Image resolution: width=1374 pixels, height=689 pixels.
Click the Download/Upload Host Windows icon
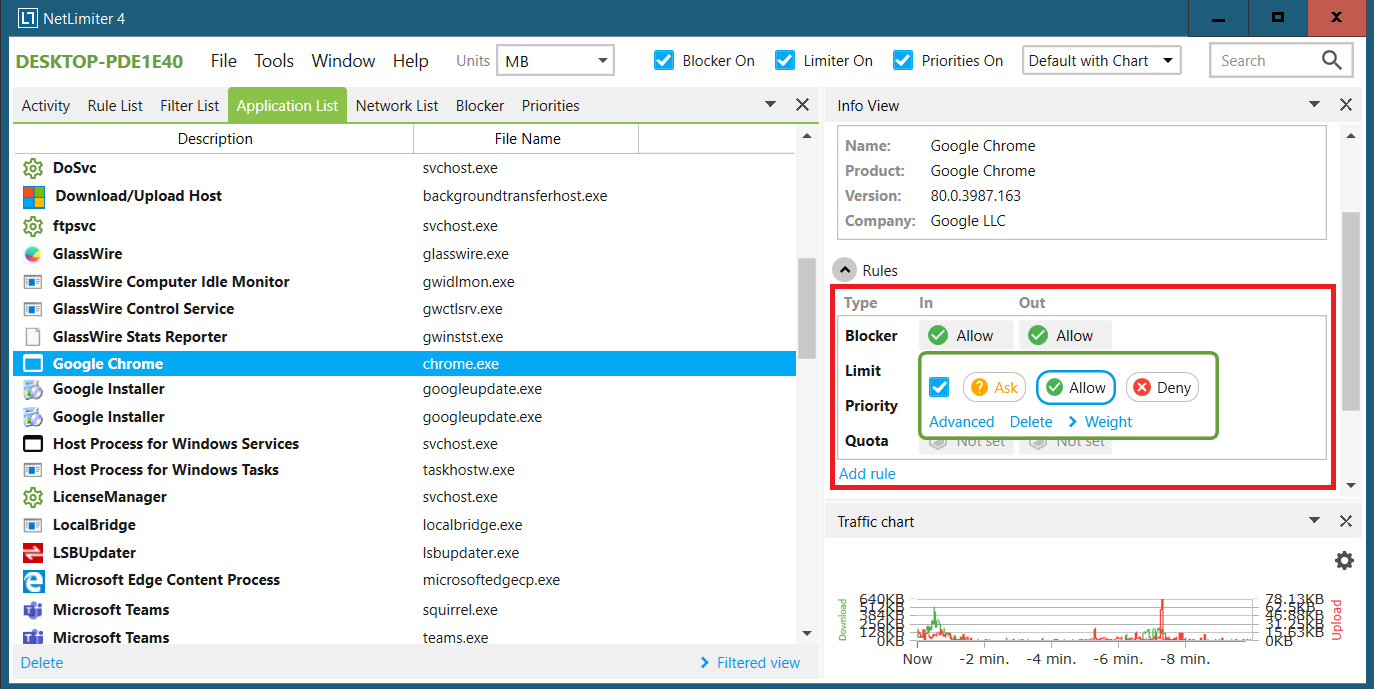coord(34,196)
